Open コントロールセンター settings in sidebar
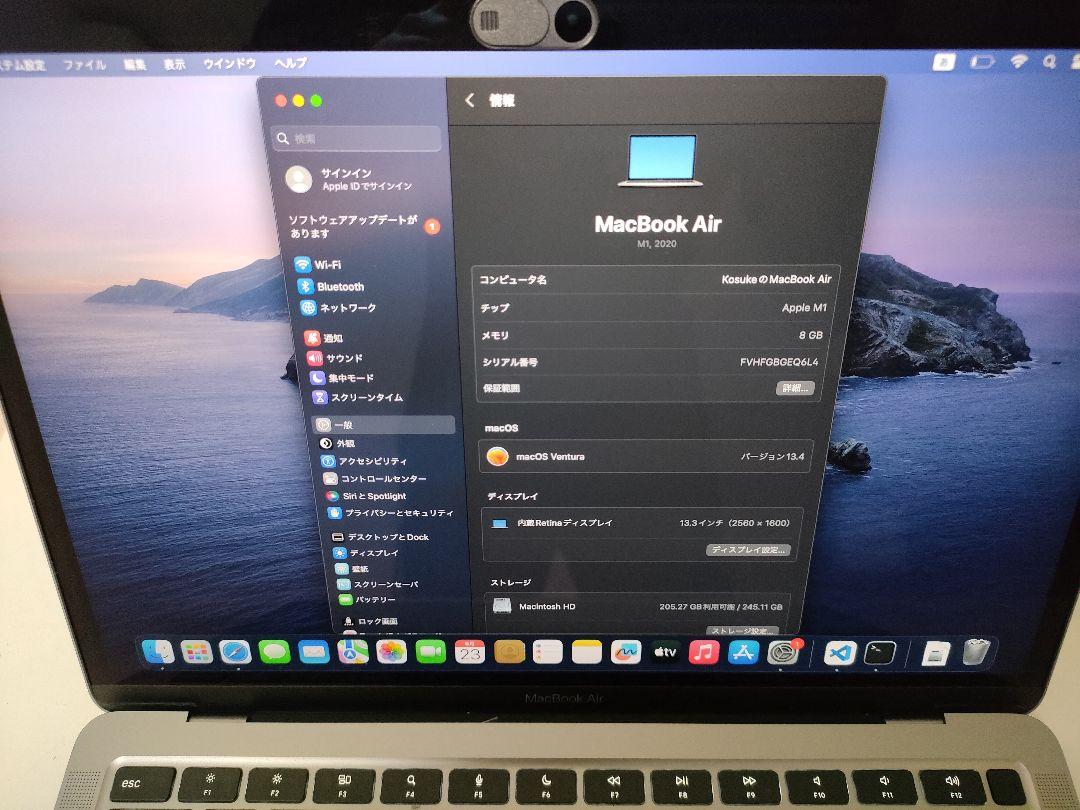This screenshot has height=810, width=1080. pyautogui.click(x=375, y=479)
